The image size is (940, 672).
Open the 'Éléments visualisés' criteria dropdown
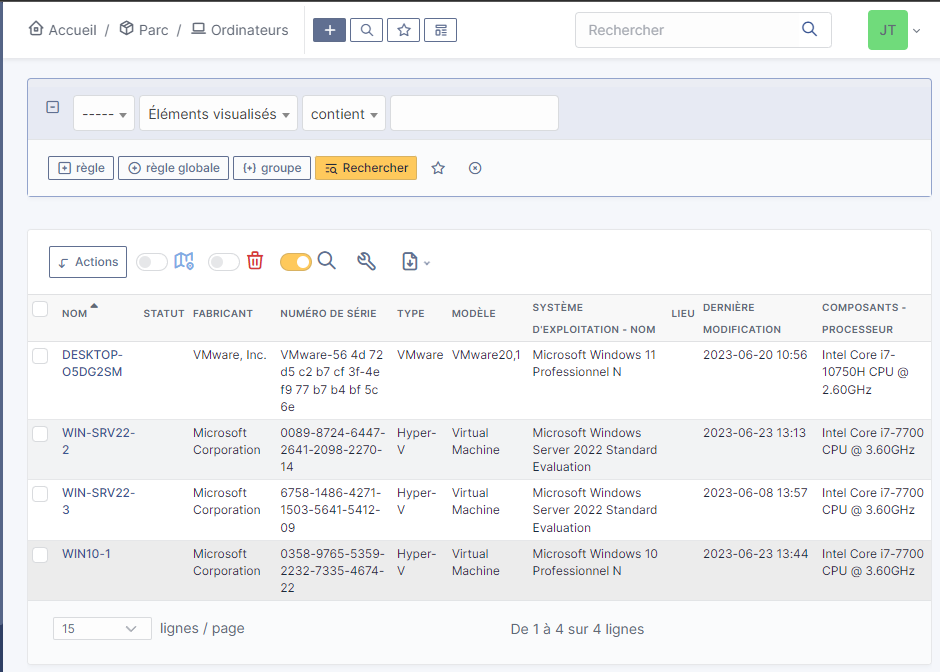coord(219,114)
